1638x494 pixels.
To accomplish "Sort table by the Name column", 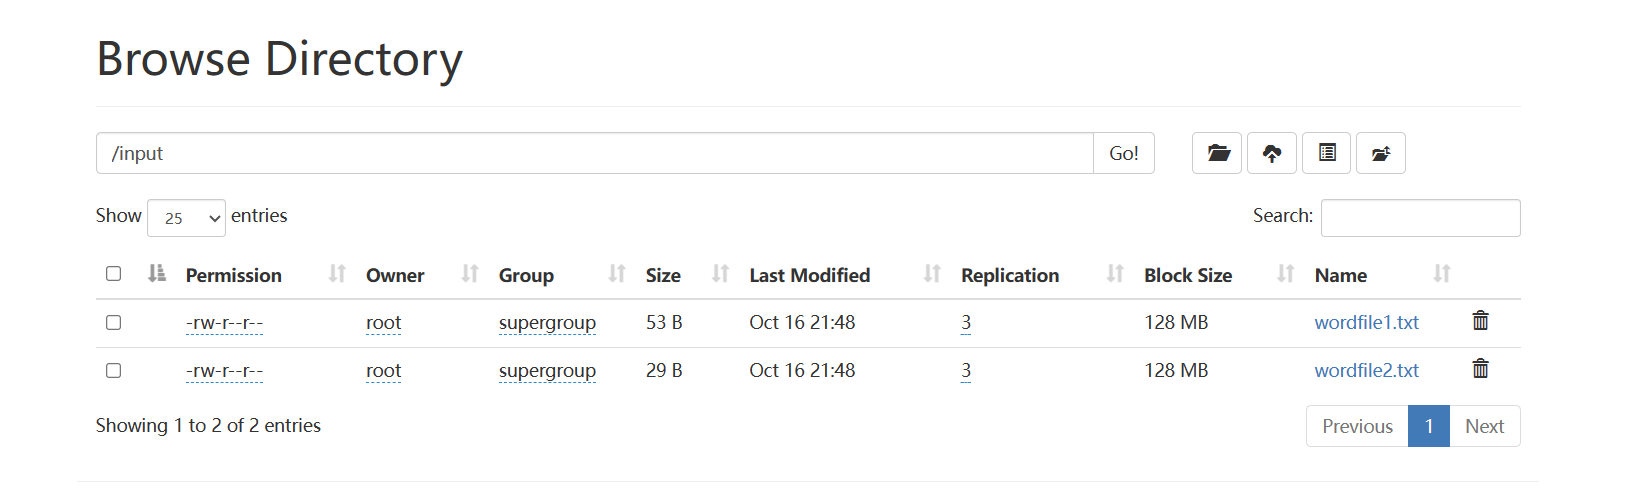I will pos(1341,275).
